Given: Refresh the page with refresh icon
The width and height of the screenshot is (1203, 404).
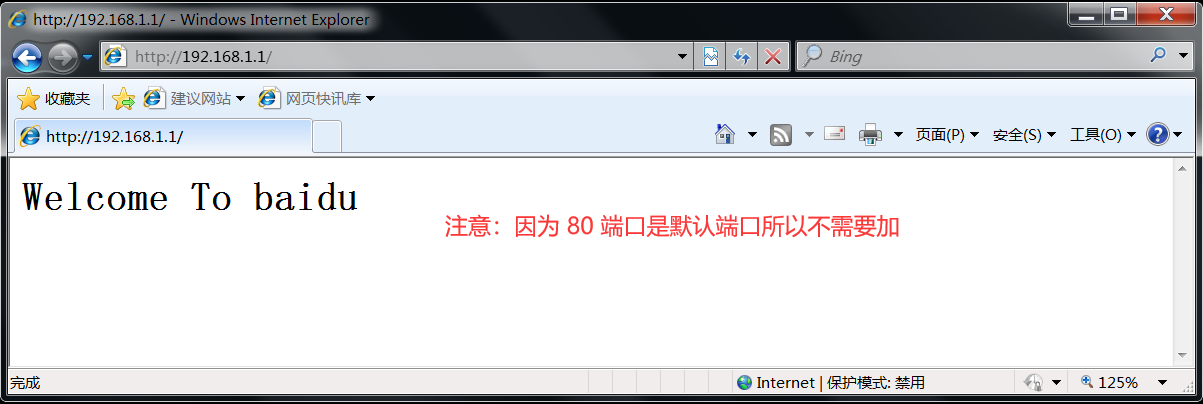Looking at the screenshot, I should pyautogui.click(x=741, y=57).
